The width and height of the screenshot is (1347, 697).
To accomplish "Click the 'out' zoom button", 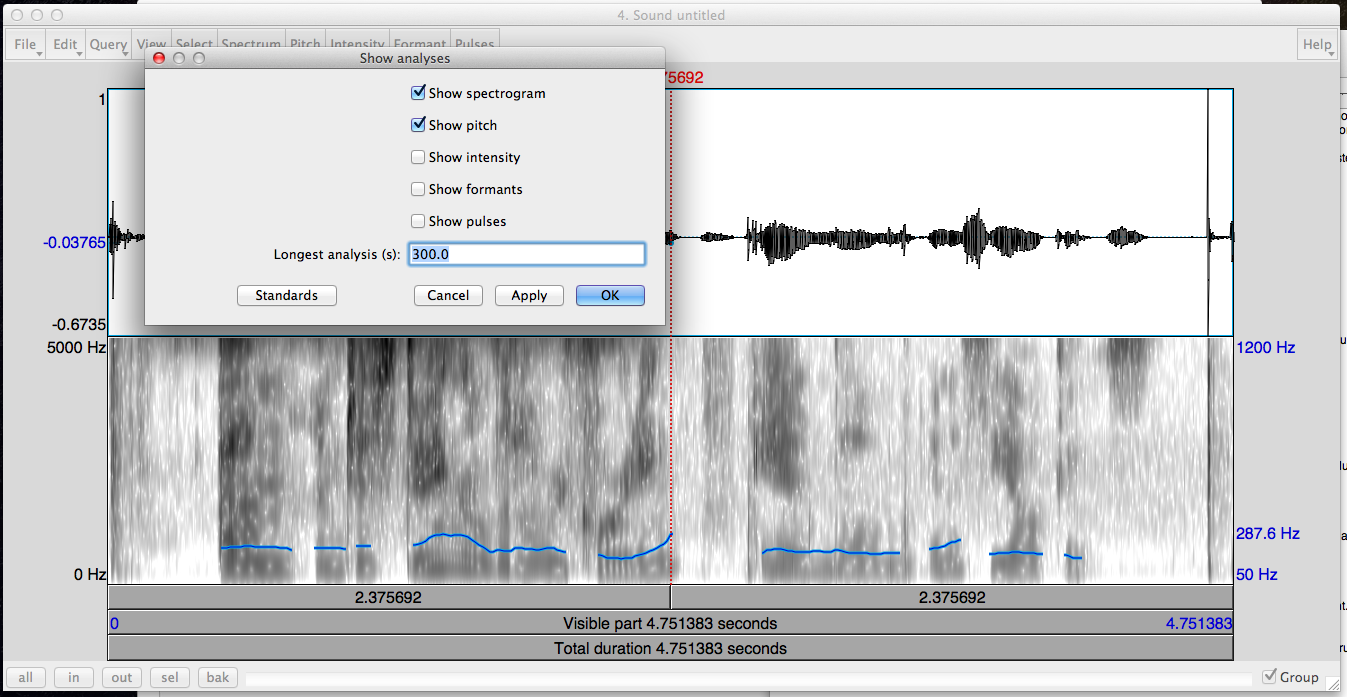I will tap(122, 677).
